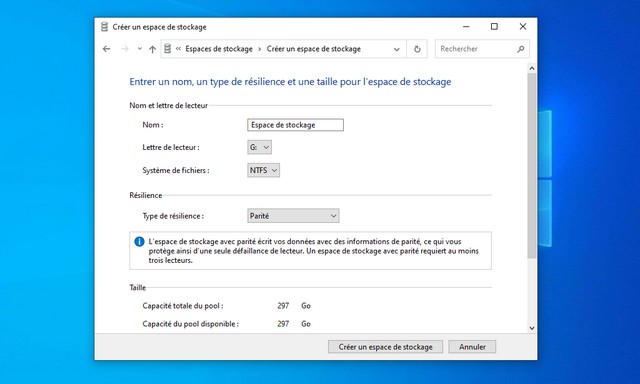Click the Capacité totale du pool label
This screenshot has width=640, height=384.
coord(183,306)
